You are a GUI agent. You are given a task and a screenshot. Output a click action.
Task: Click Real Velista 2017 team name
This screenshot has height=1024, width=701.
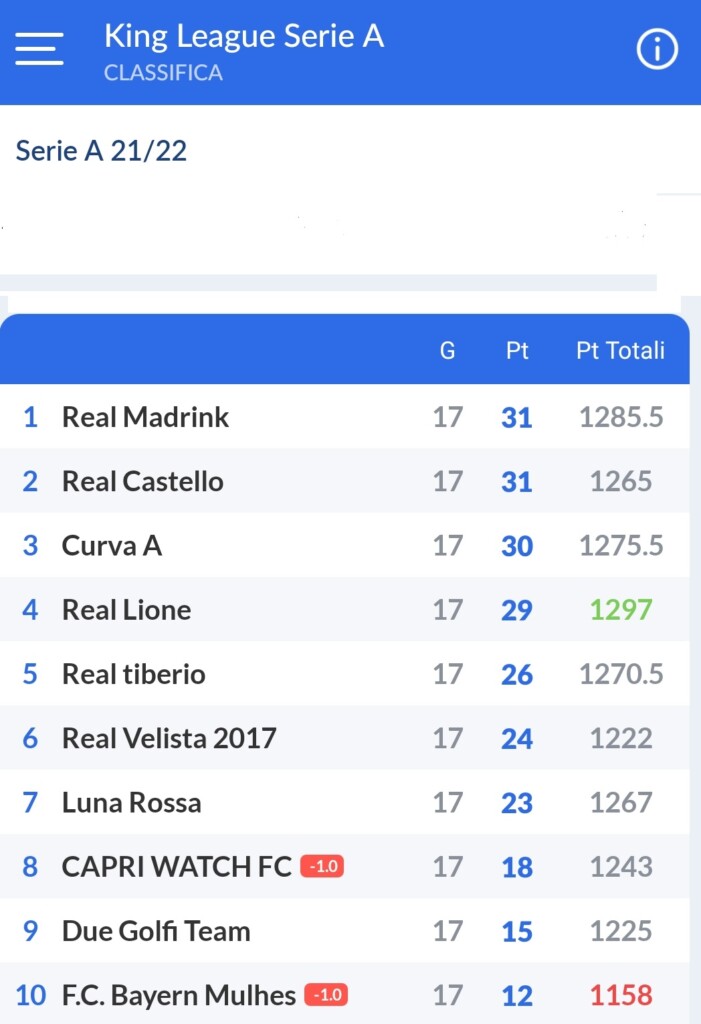coord(169,738)
